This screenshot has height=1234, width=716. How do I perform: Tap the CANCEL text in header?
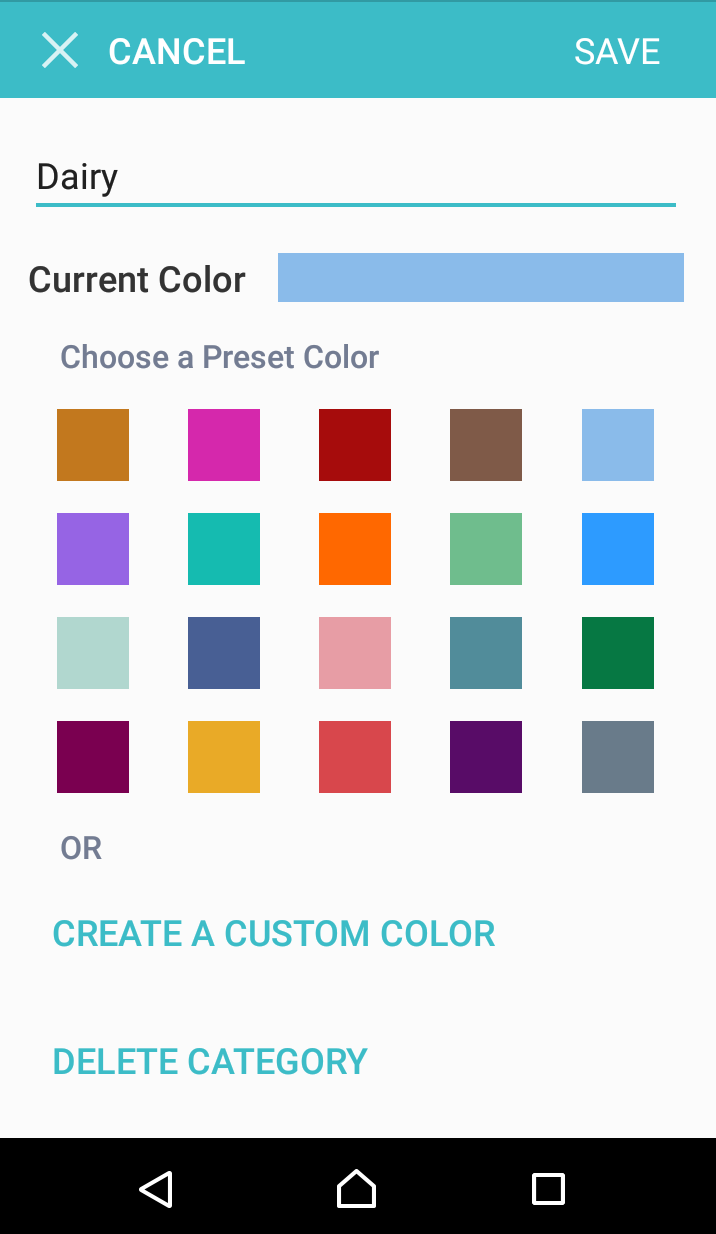176,52
